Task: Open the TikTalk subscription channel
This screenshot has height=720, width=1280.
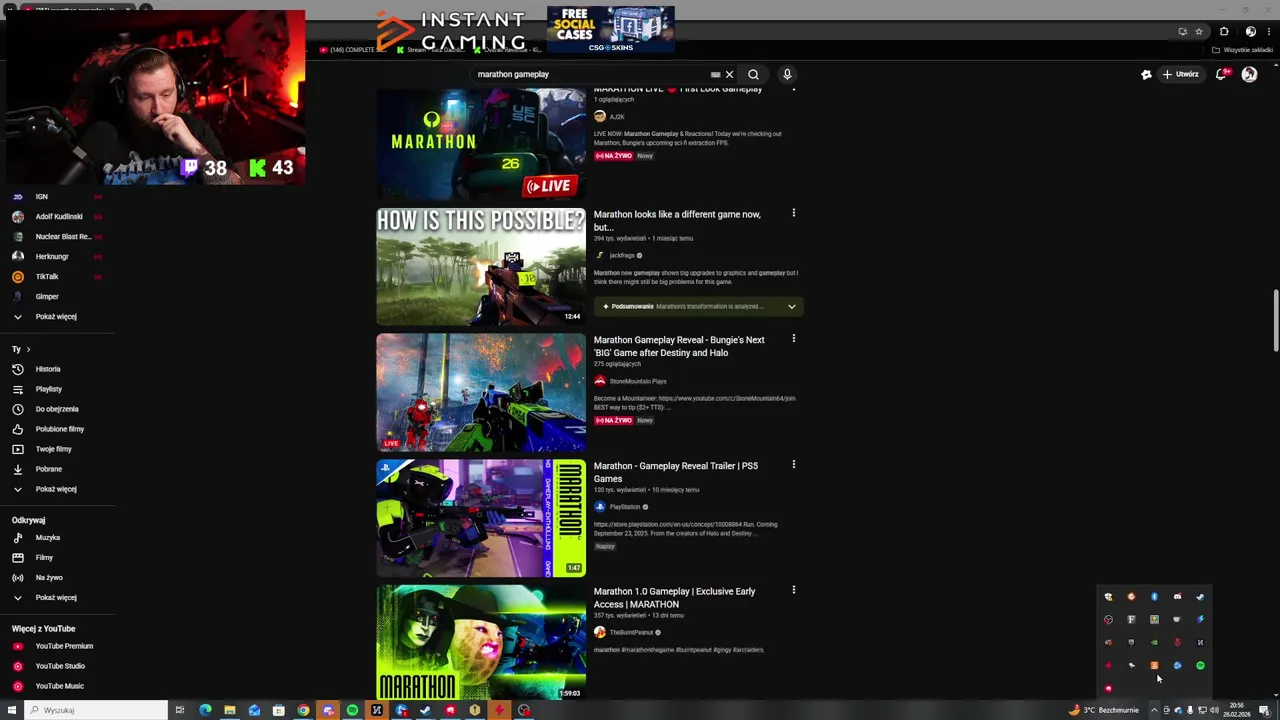Action: coord(46,276)
